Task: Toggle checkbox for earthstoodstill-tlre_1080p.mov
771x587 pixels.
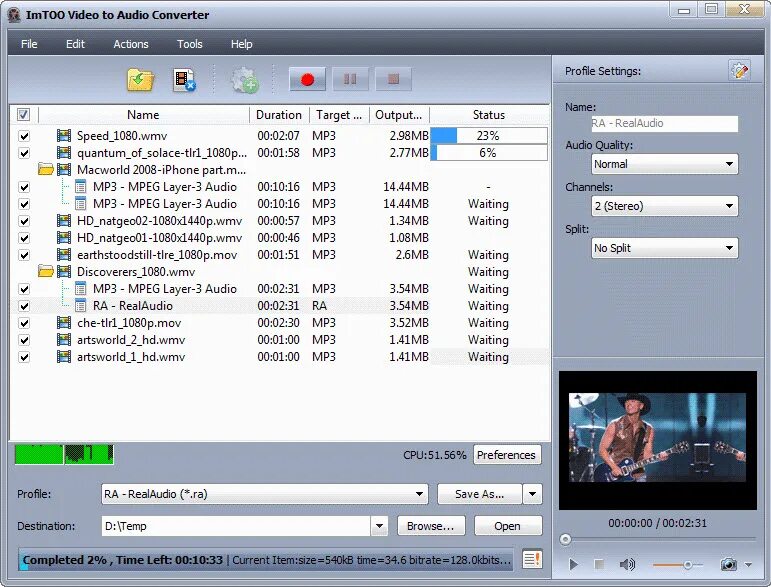Action: coord(24,255)
